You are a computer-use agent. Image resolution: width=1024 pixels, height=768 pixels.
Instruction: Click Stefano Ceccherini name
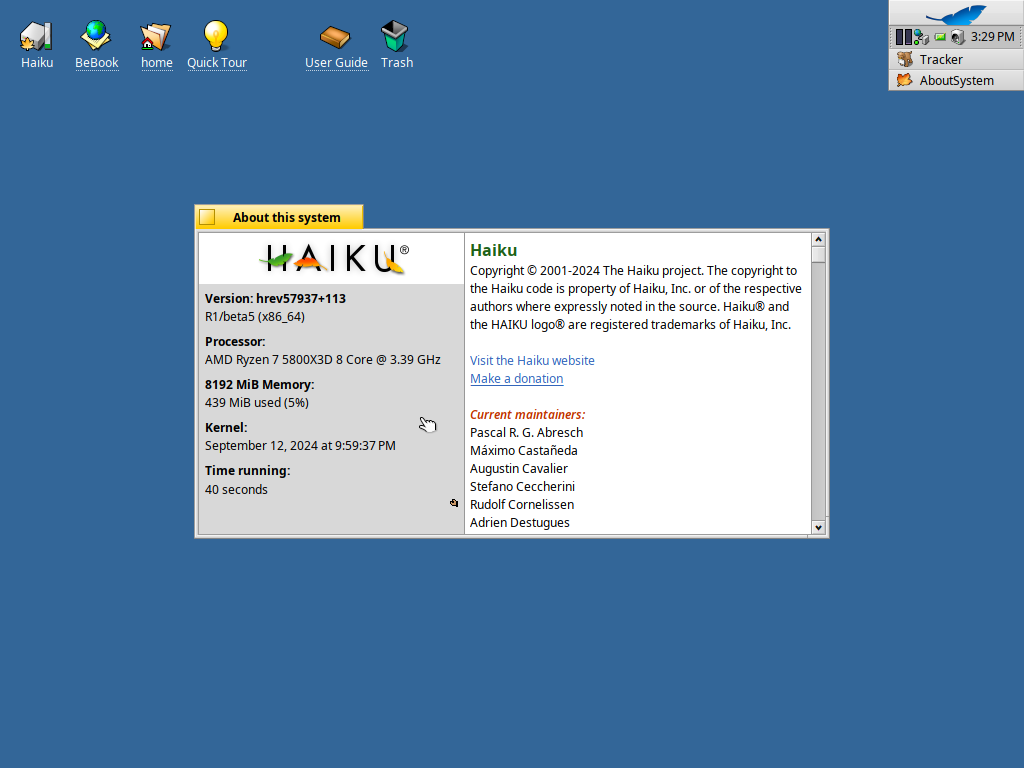tap(522, 487)
